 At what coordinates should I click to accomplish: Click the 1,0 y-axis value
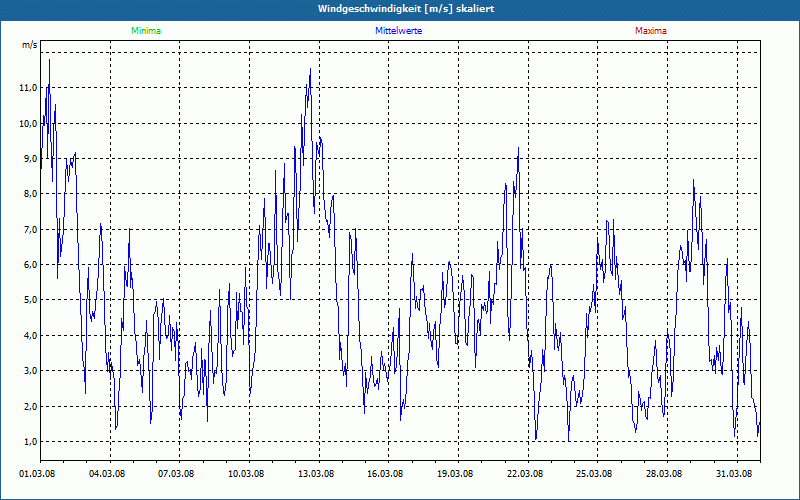[x=31, y=442]
